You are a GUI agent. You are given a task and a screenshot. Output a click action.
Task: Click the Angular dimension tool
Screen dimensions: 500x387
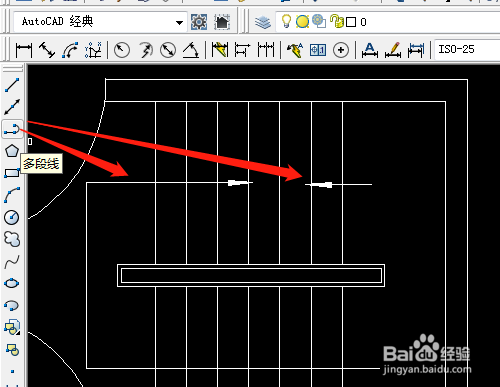[x=191, y=50]
